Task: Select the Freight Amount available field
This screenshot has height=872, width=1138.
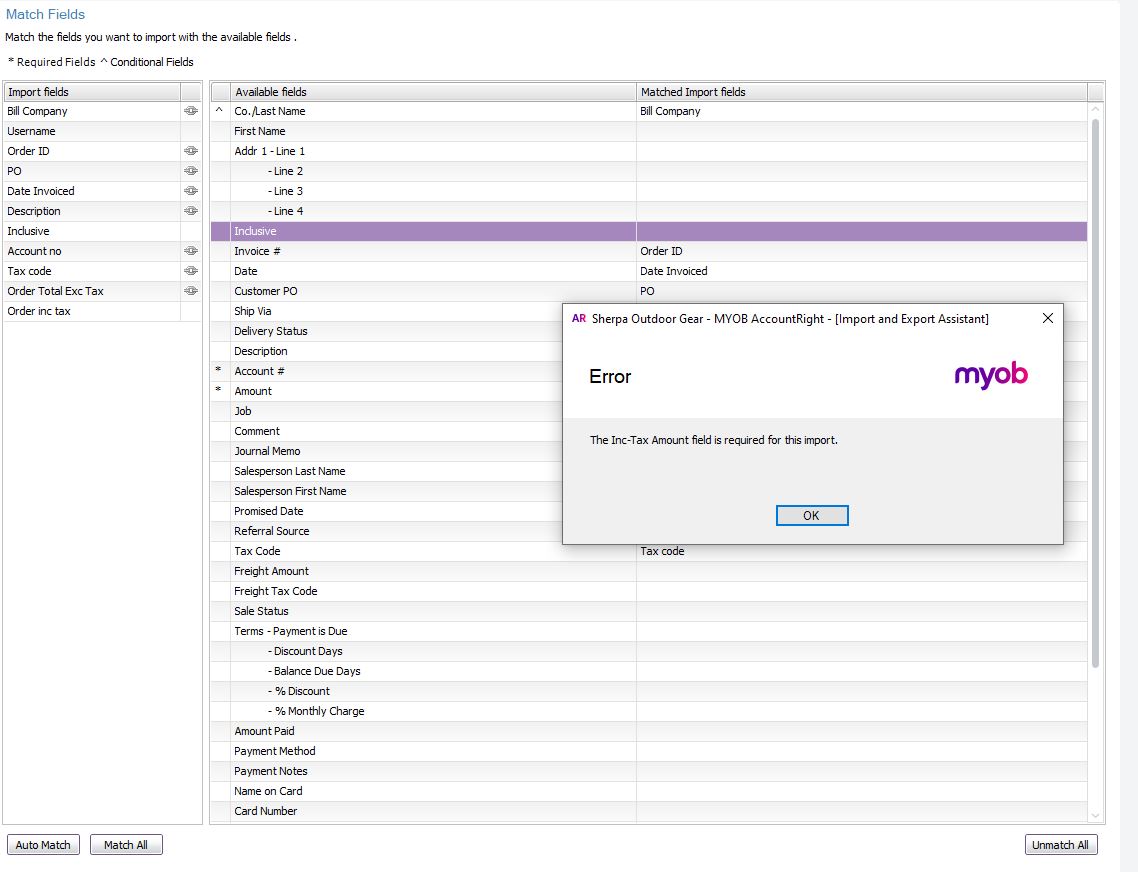Action: (433, 571)
